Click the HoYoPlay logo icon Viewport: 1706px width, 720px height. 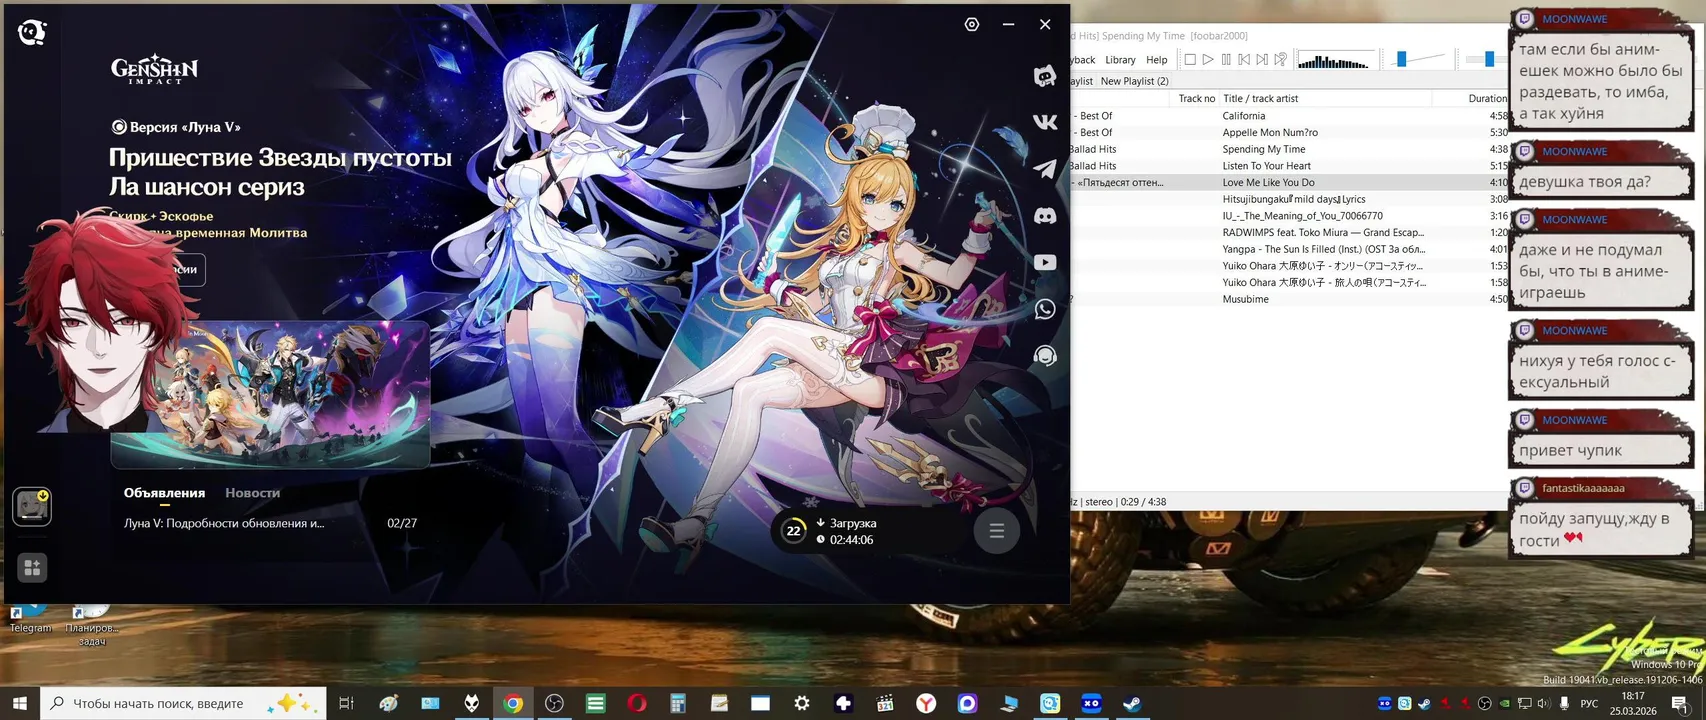[32, 32]
